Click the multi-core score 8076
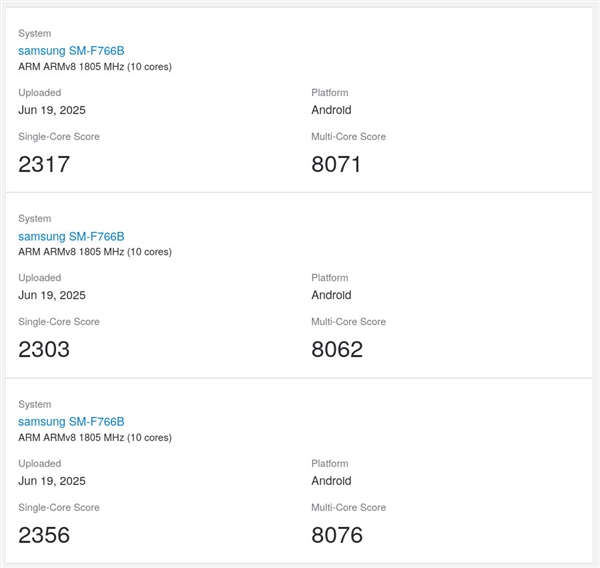Image resolution: width=600 pixels, height=568 pixels. [x=336, y=535]
